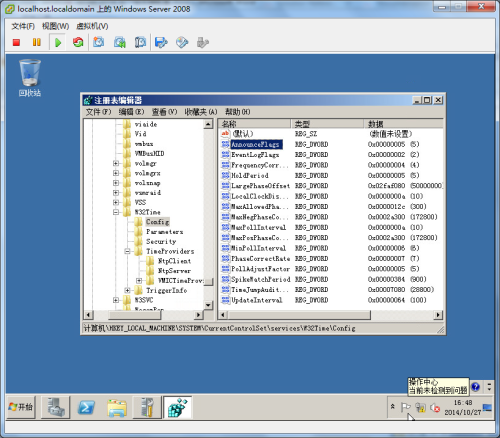Select the MinPollInterval value
This screenshot has height=438, width=500.
click(259, 248)
